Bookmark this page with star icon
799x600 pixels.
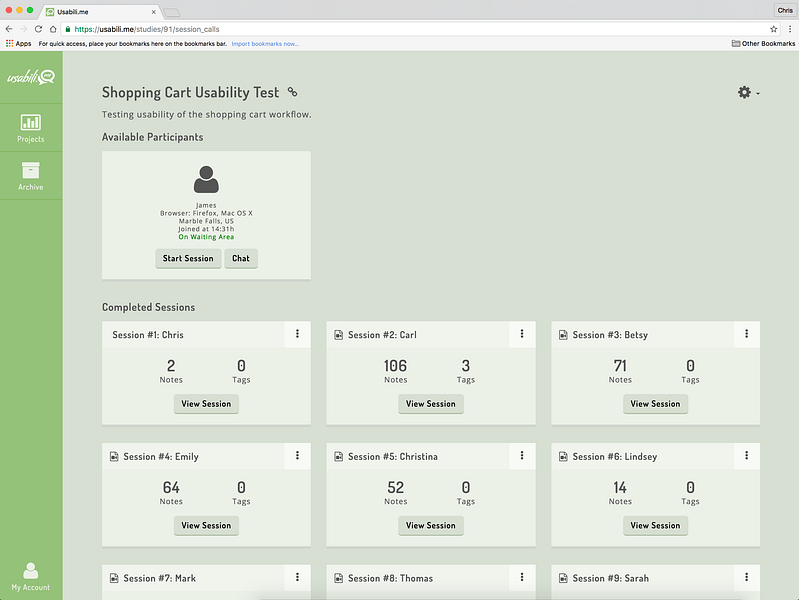click(x=774, y=29)
